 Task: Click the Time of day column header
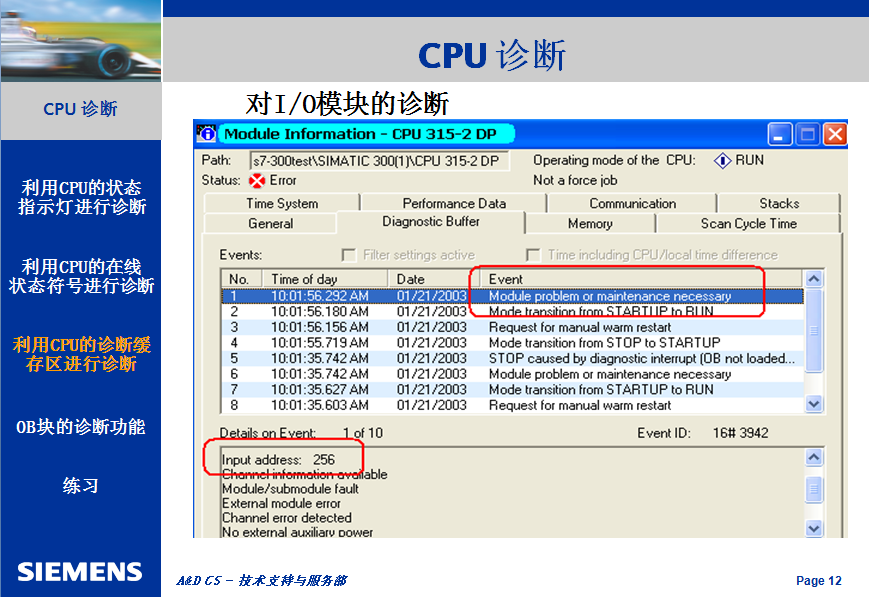[x=325, y=279]
